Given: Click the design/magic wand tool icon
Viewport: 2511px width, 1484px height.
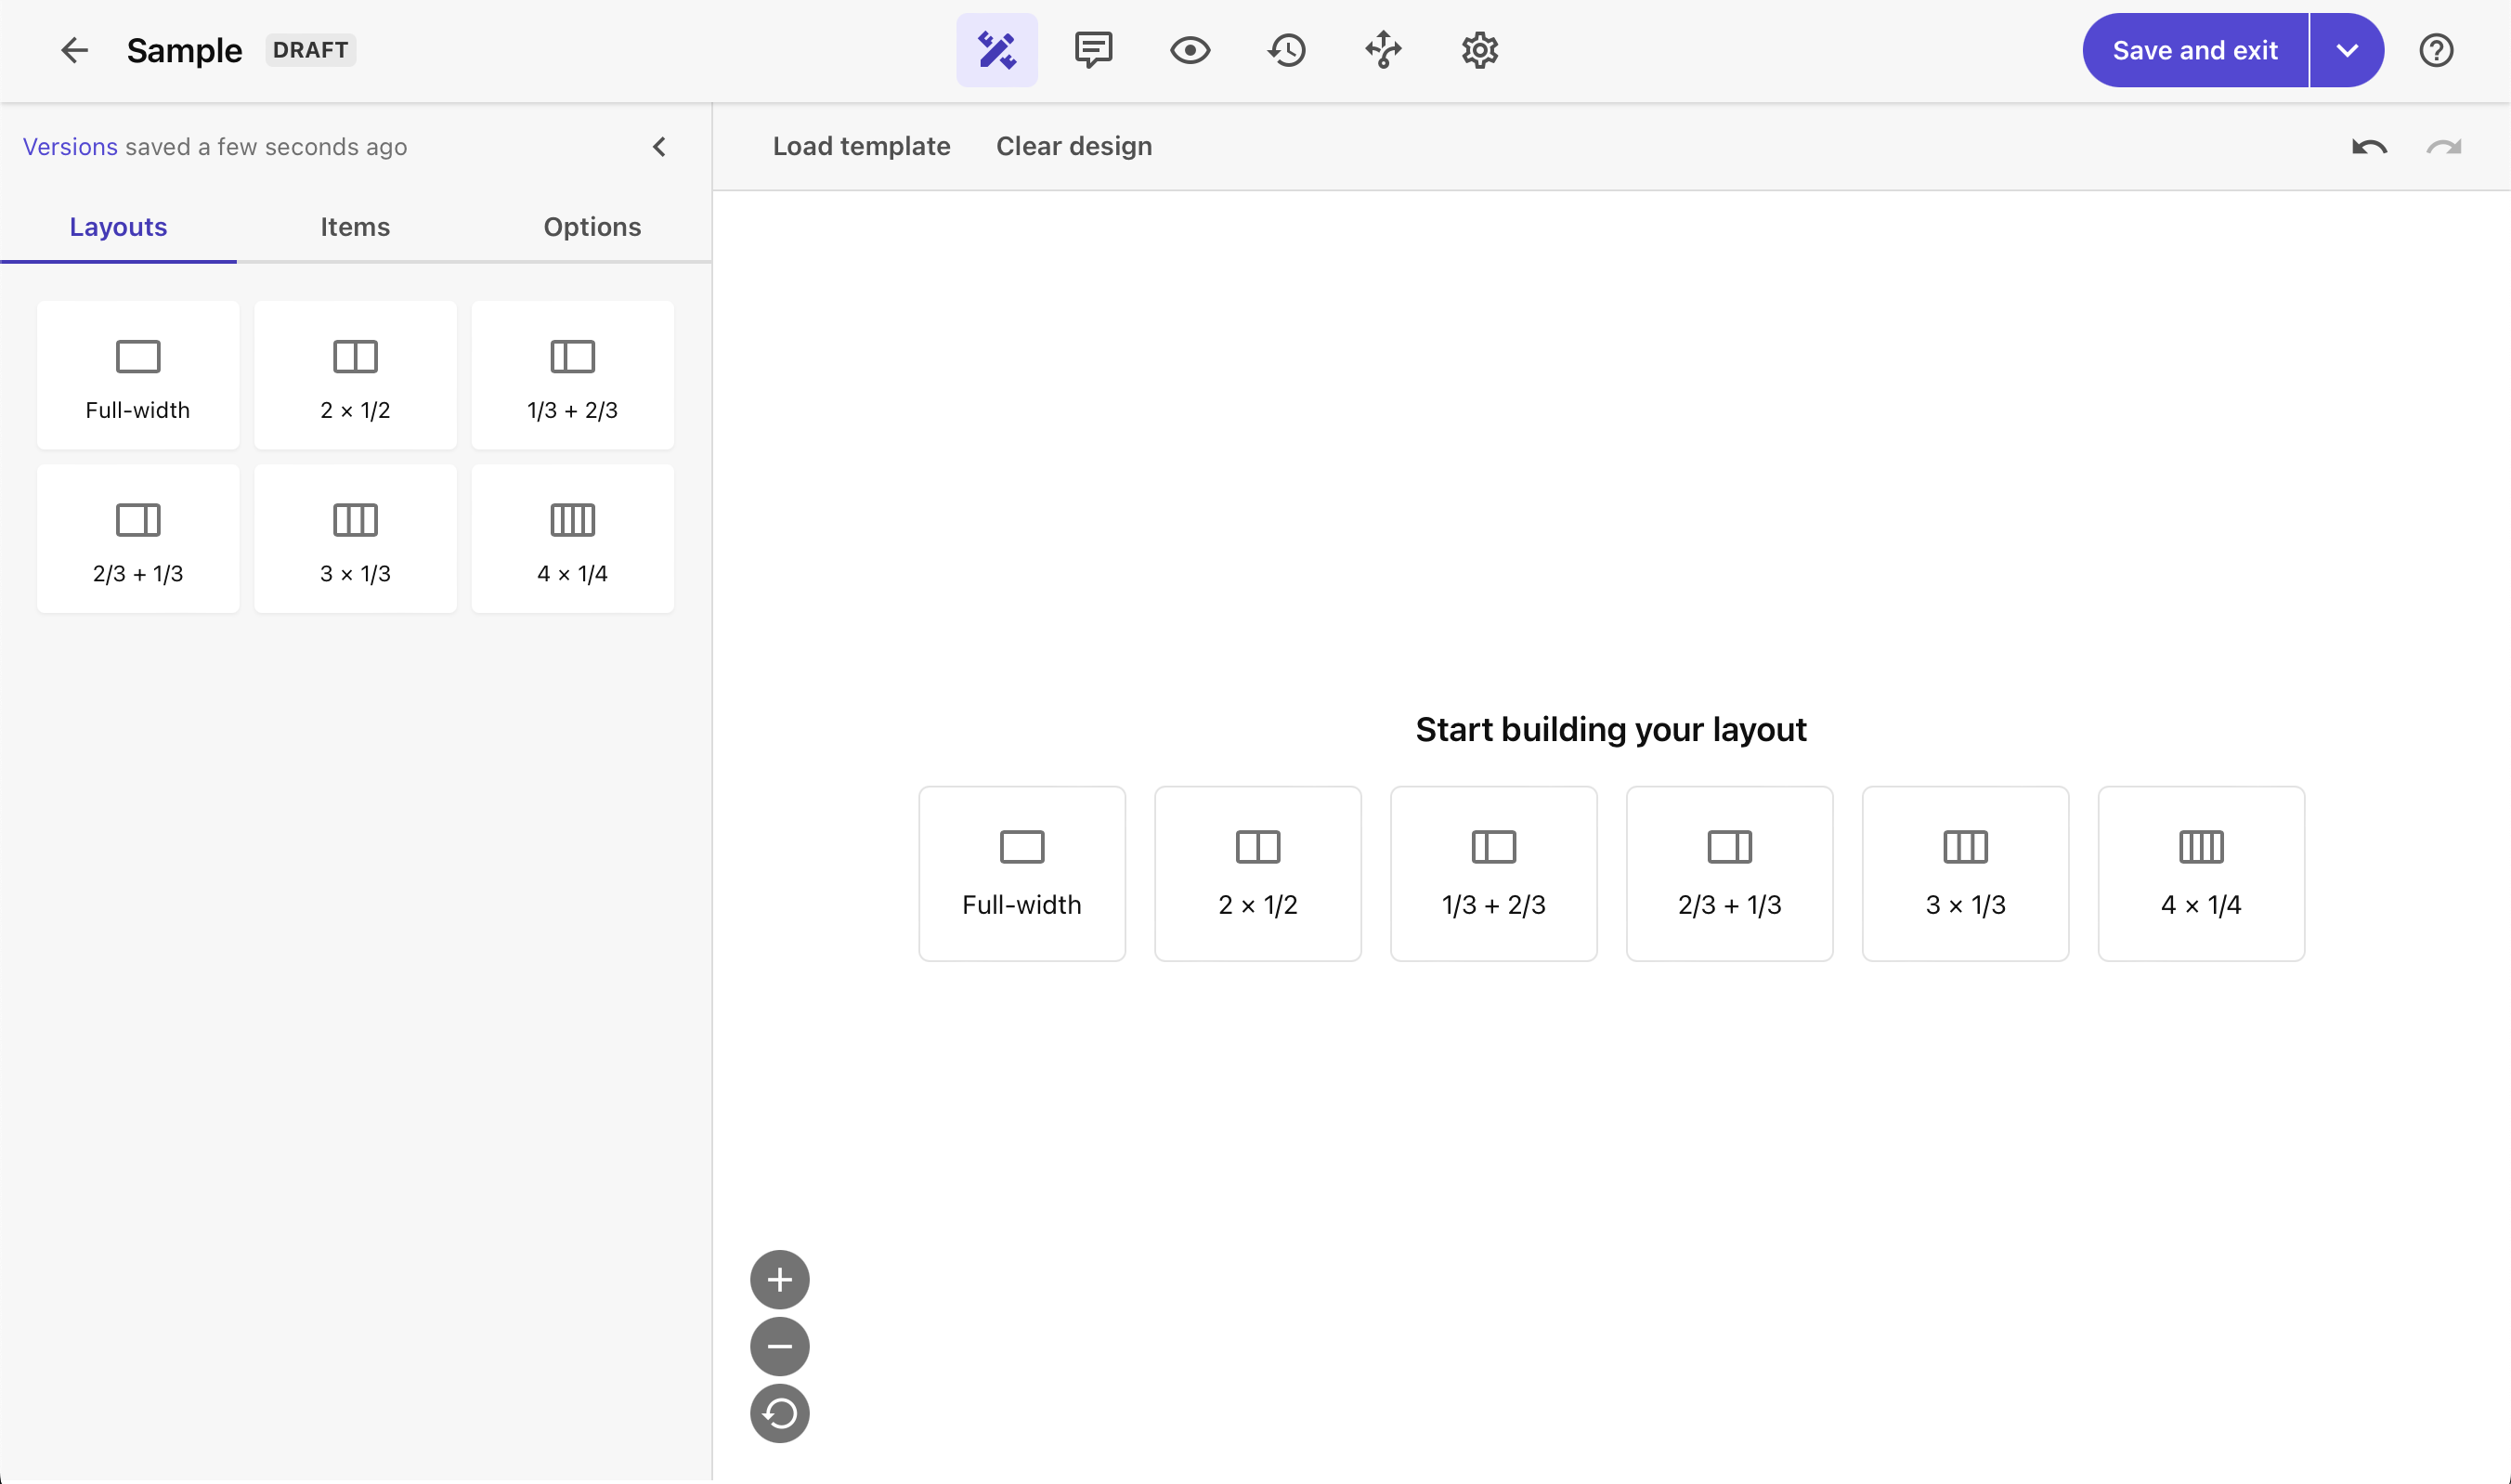Looking at the screenshot, I should [x=995, y=49].
